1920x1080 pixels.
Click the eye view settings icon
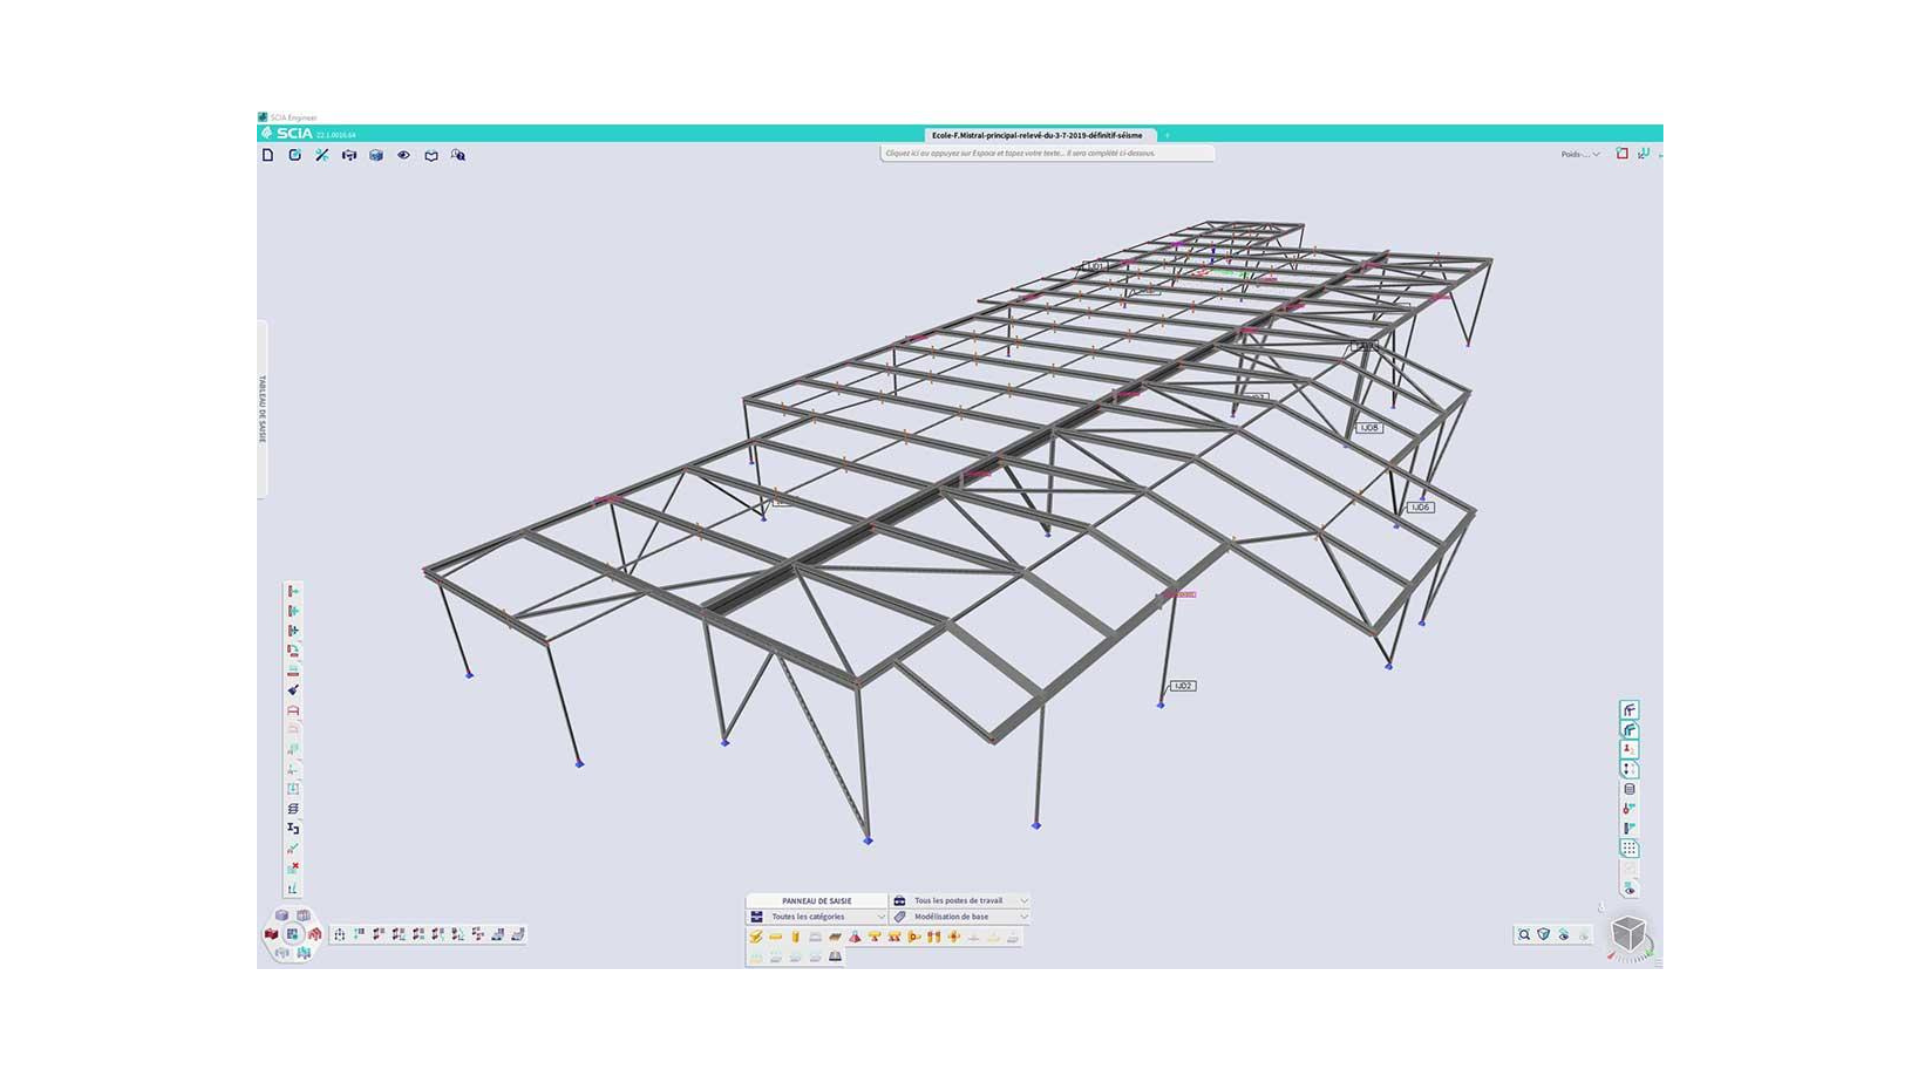(404, 155)
